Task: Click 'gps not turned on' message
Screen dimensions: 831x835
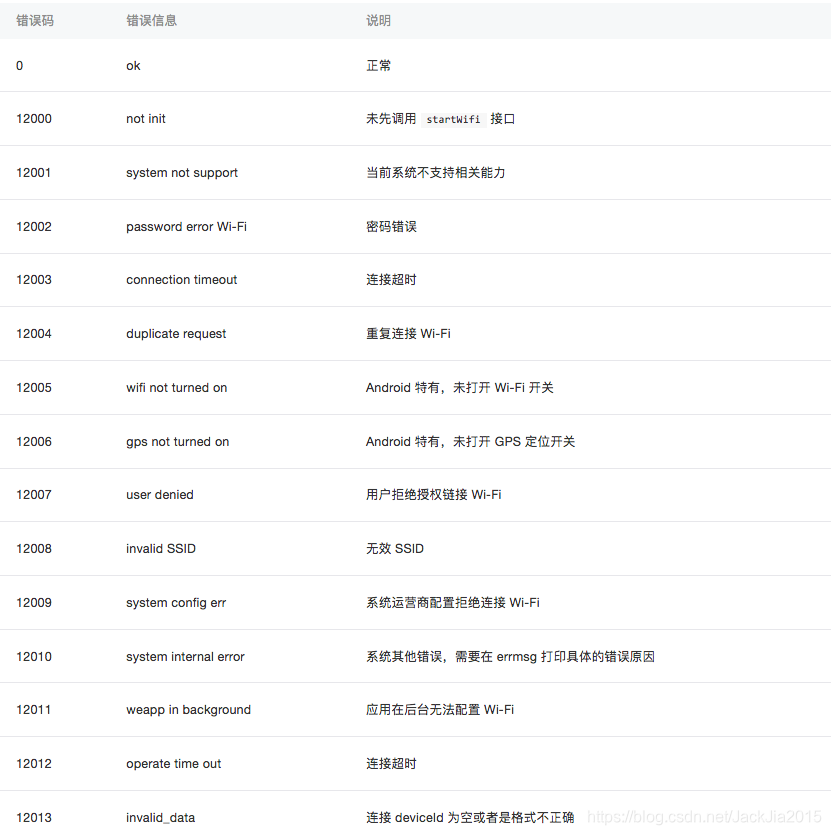Action: click(177, 442)
